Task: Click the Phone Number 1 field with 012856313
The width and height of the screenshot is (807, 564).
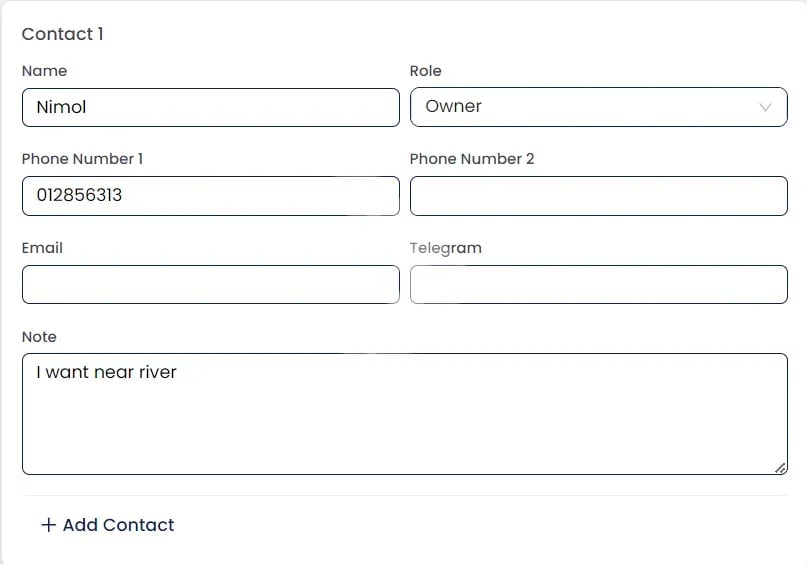Action: (x=210, y=195)
